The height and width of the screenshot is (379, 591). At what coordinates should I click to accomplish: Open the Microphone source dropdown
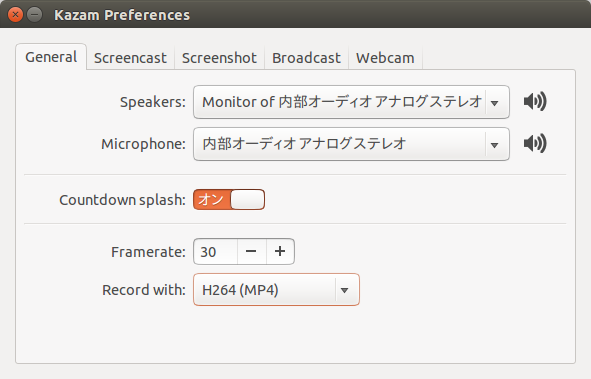(x=351, y=144)
